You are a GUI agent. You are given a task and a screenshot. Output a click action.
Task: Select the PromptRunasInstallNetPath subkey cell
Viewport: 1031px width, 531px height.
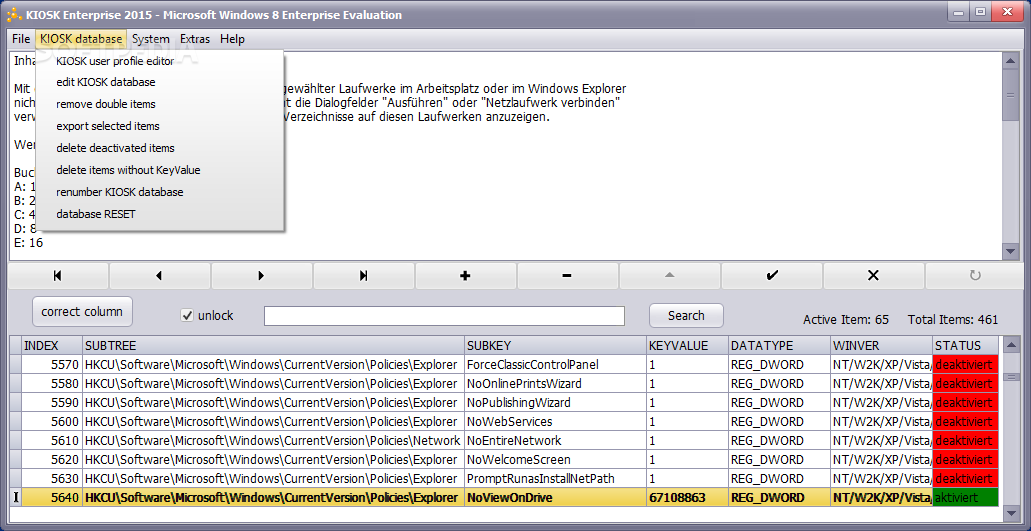(555, 479)
